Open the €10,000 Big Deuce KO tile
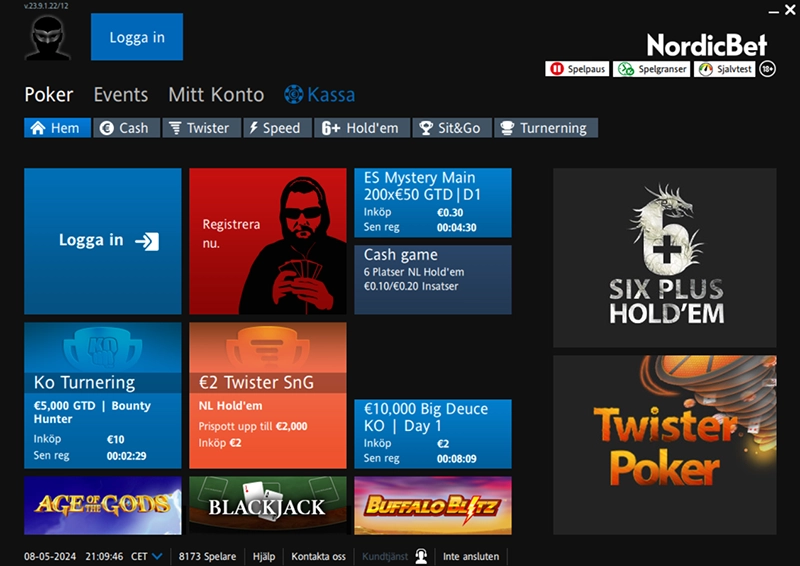The image size is (800, 566). coord(433,434)
